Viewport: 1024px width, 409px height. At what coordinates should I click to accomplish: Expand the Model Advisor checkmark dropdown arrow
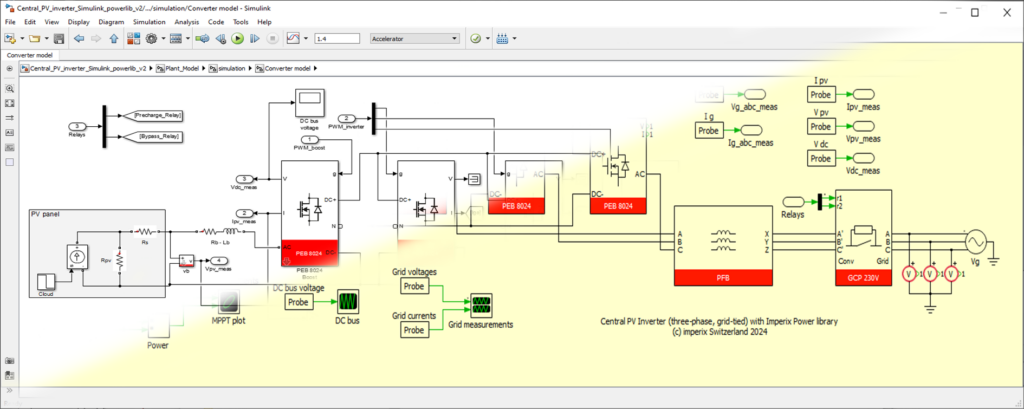[x=486, y=39]
